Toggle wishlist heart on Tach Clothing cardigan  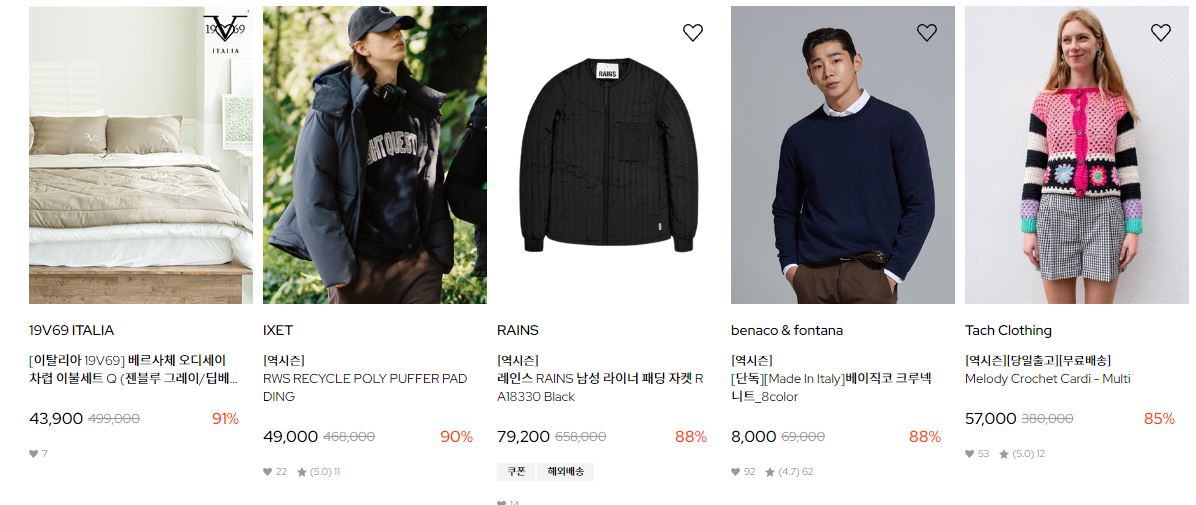click(1161, 32)
